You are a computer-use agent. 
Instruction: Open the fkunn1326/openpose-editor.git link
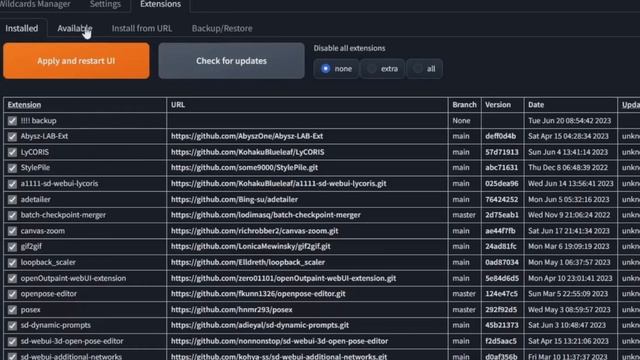coord(258,293)
